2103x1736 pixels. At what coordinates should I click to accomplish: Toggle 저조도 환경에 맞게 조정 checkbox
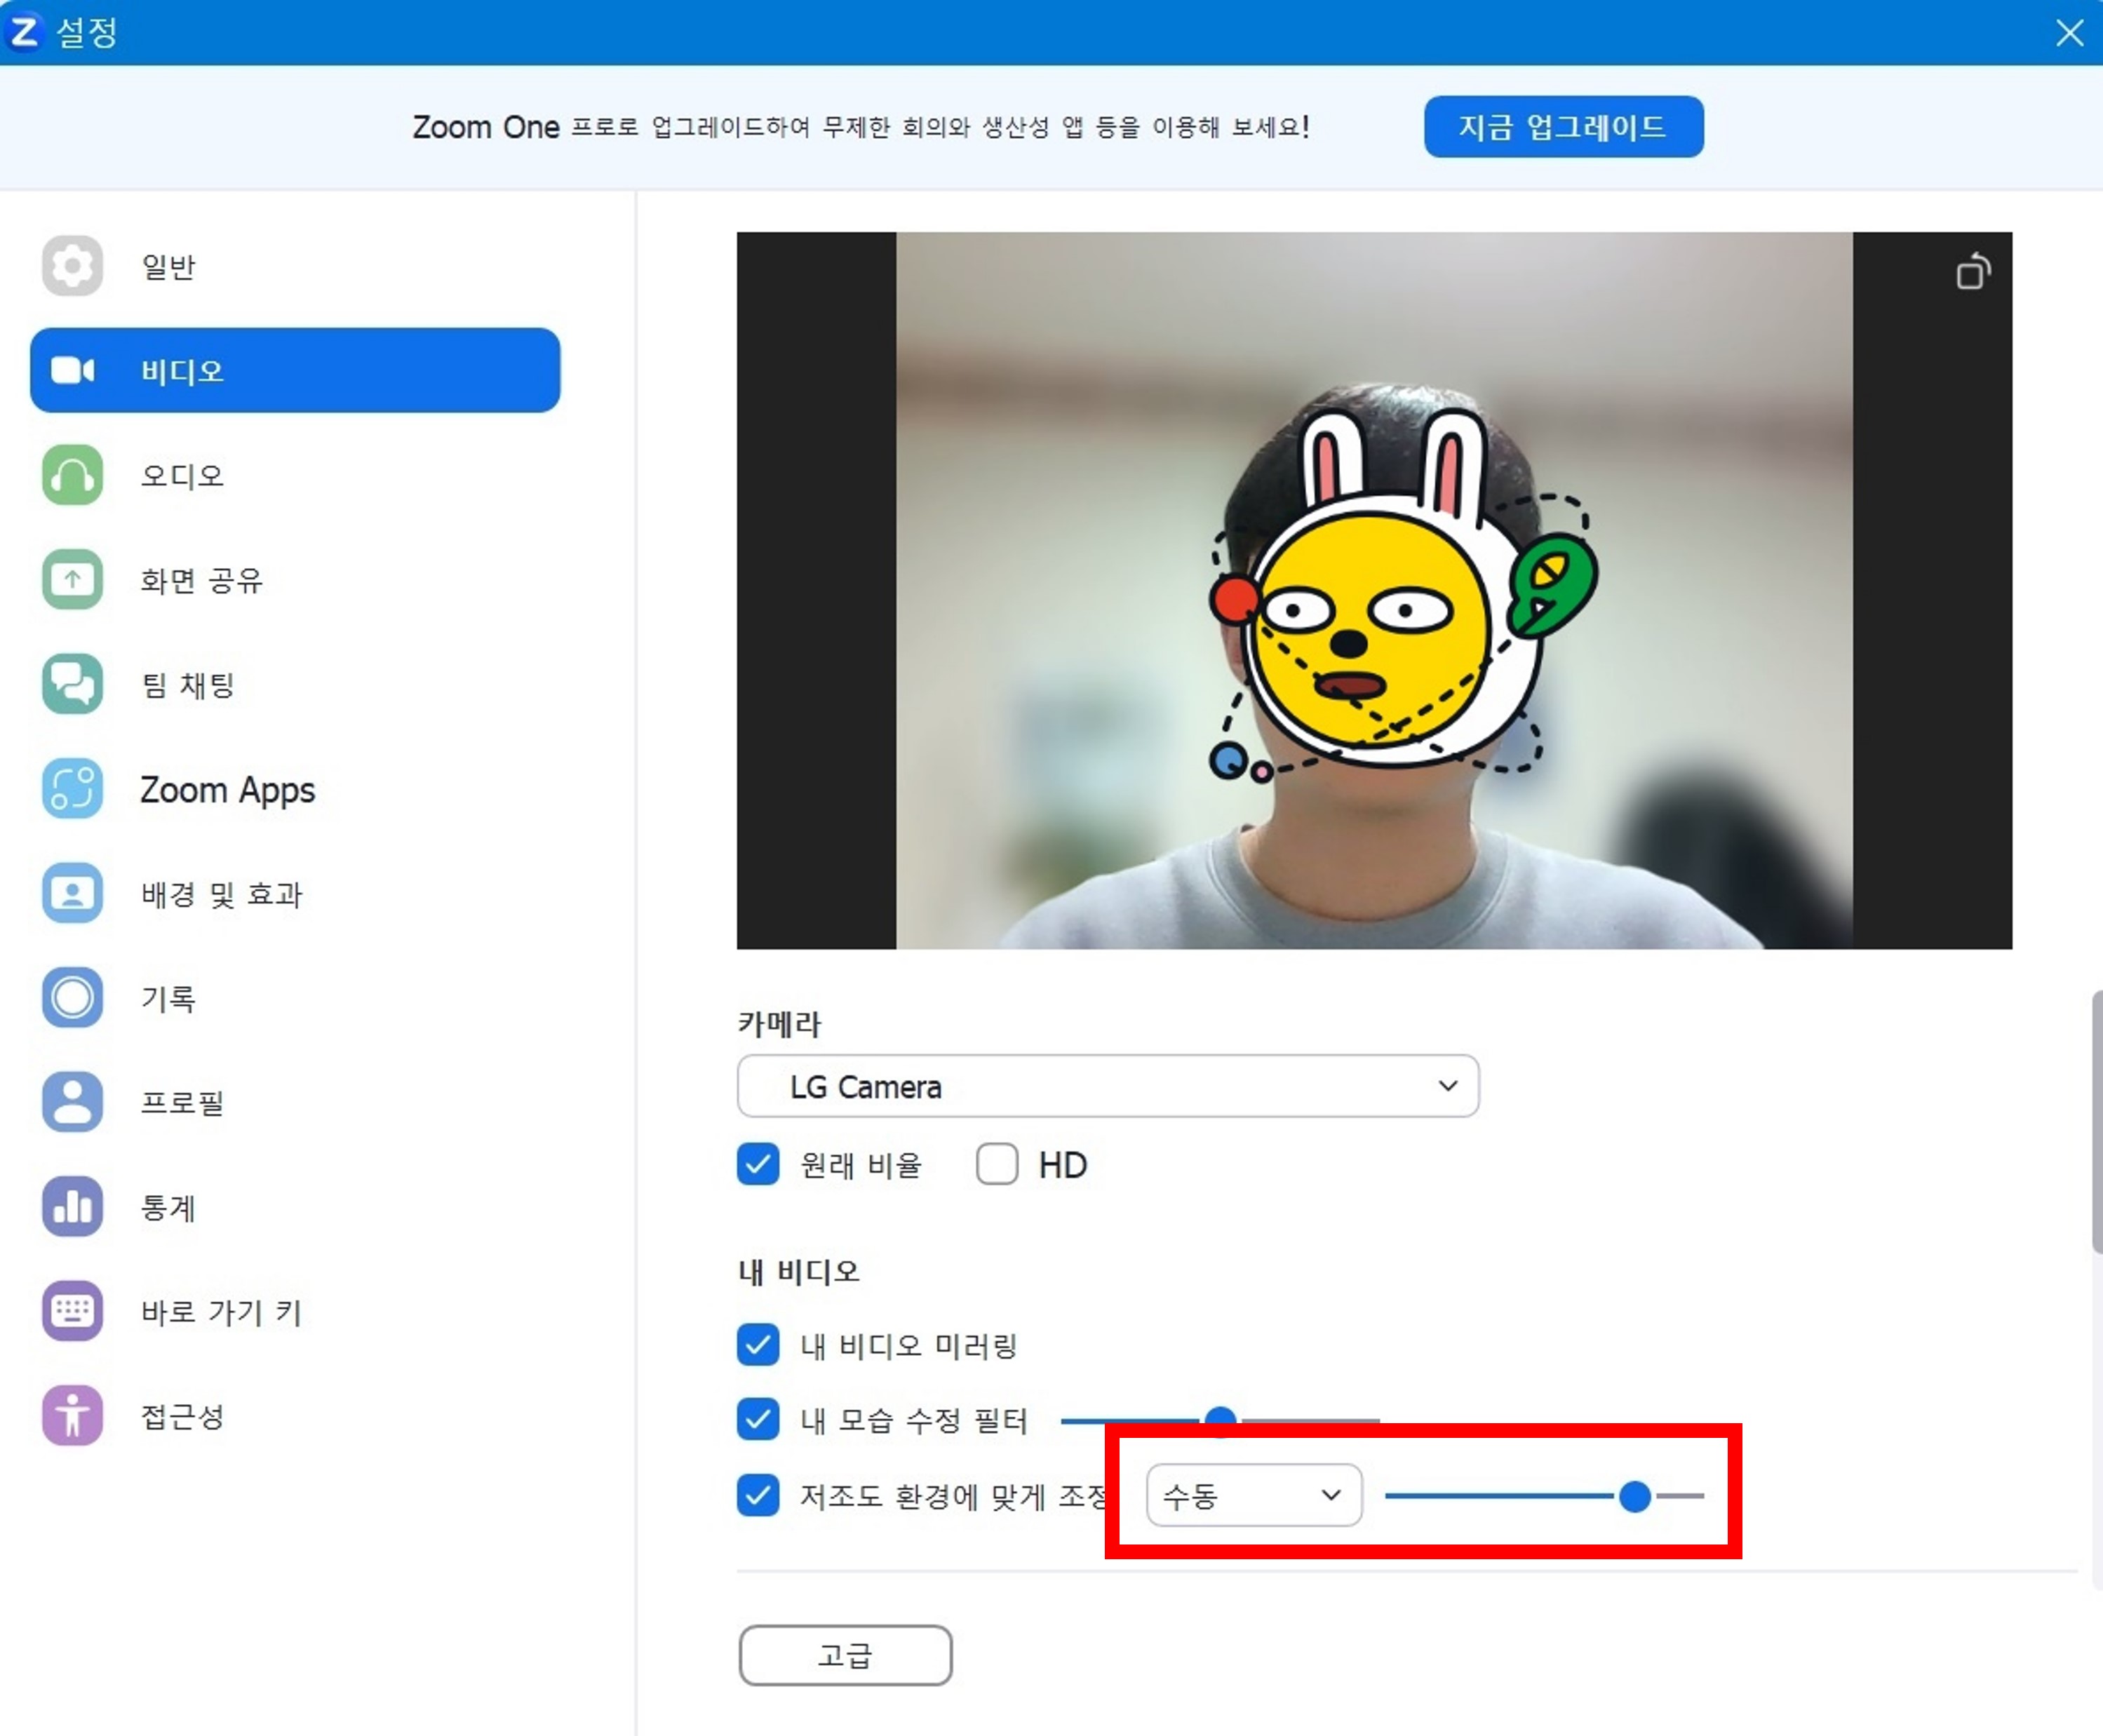(758, 1495)
